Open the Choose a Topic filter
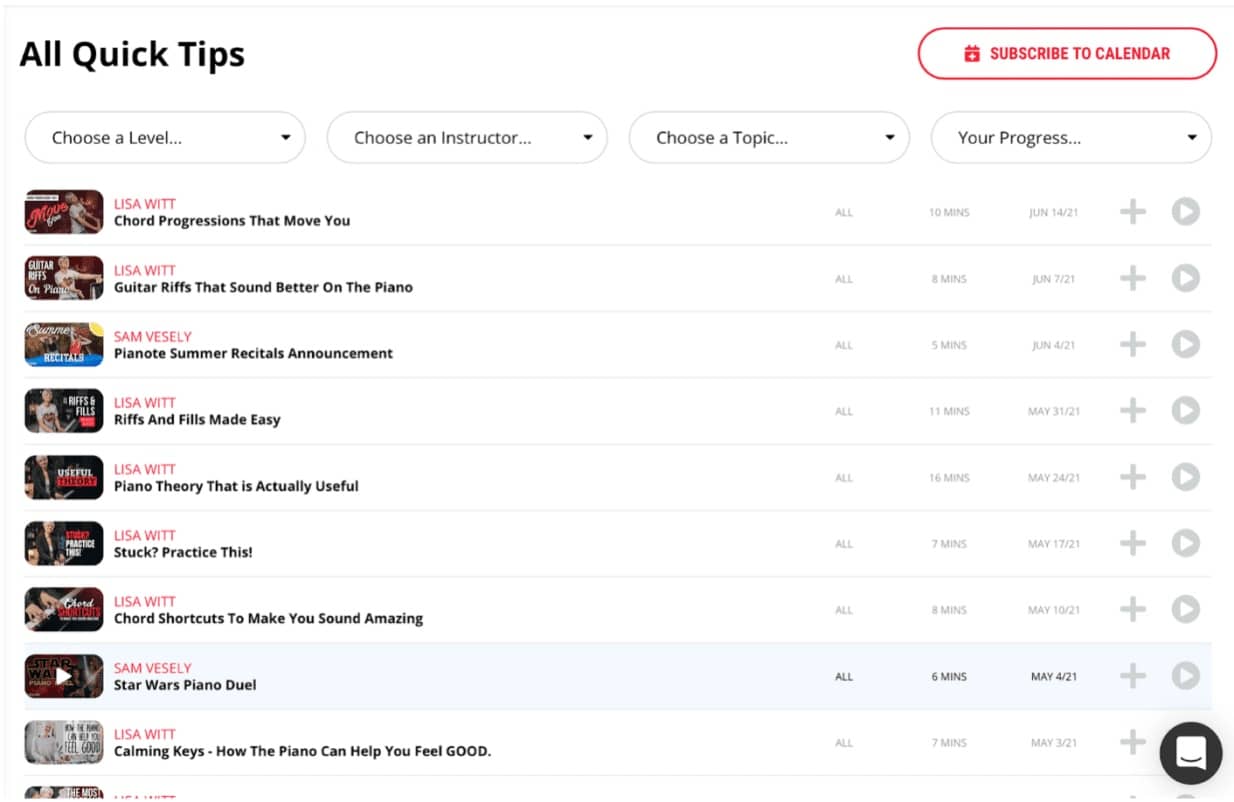Image resolution: width=1234 pixels, height=802 pixels. pyautogui.click(x=769, y=138)
